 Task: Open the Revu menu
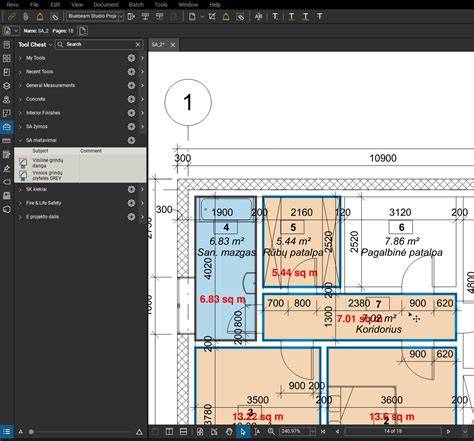point(13,5)
